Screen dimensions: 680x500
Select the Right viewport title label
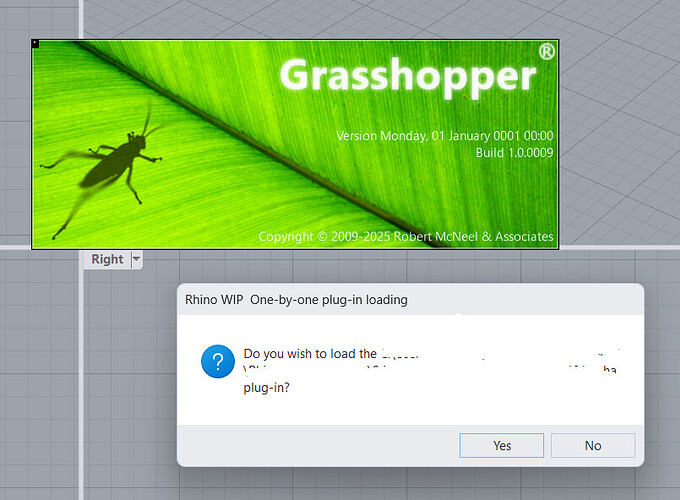107,259
